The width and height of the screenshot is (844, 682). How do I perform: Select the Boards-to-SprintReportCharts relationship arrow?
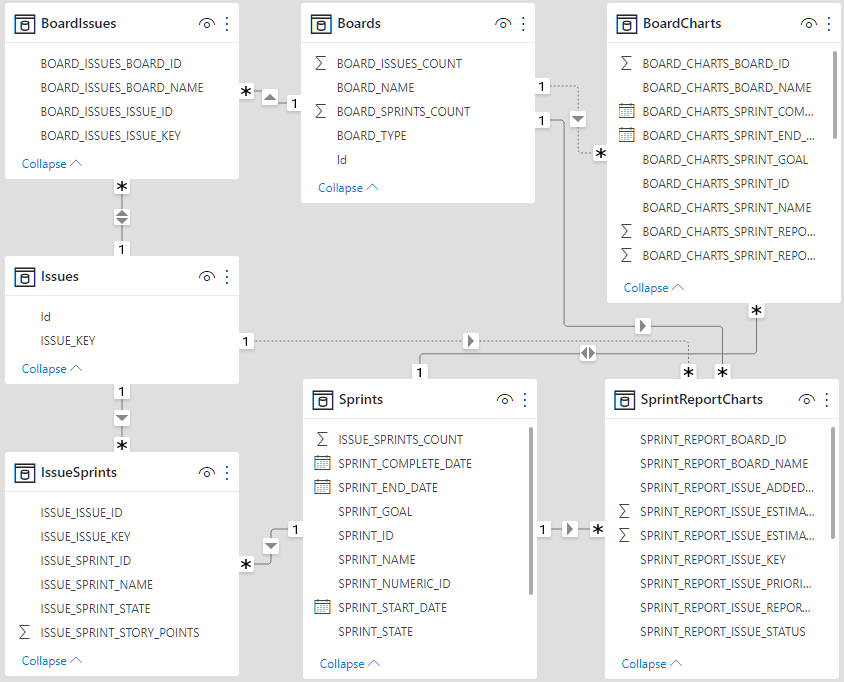642,326
